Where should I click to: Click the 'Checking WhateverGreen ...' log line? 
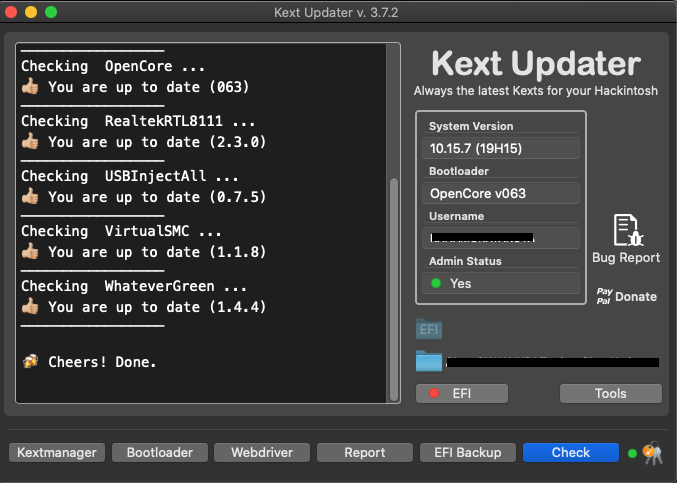click(x=134, y=286)
